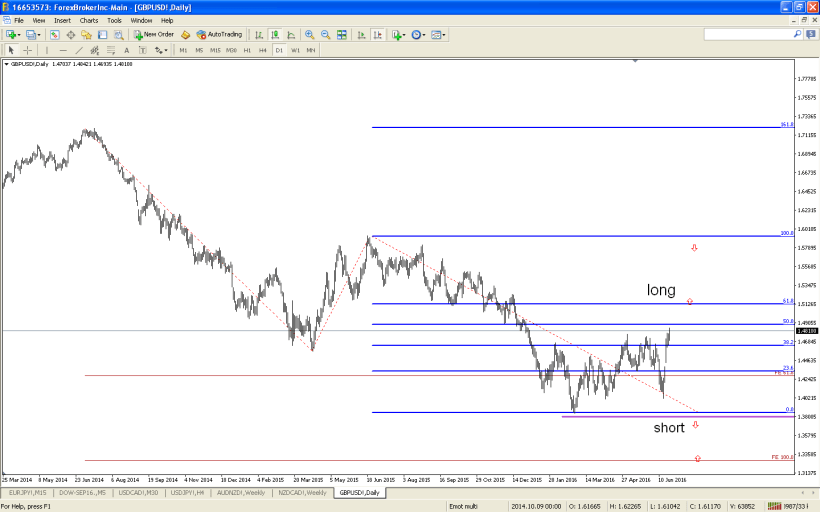The width and height of the screenshot is (820, 512).
Task: Zoom in on the chart
Action: 309,34
